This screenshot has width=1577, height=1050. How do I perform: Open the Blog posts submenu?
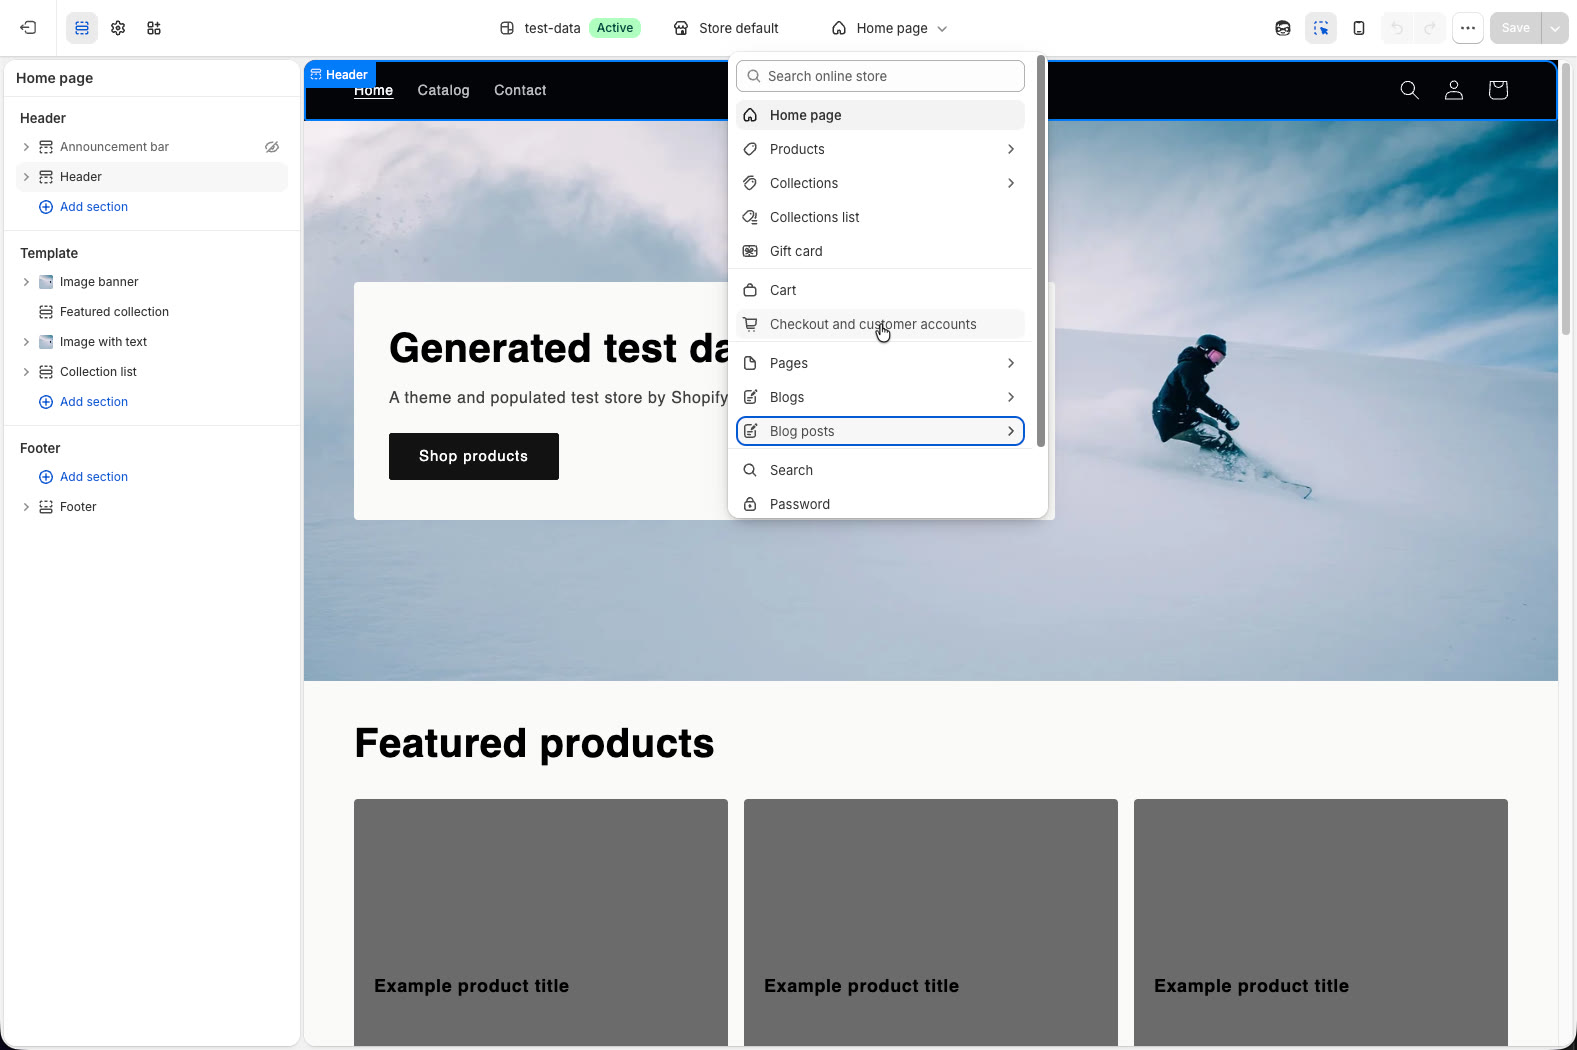(x=880, y=431)
